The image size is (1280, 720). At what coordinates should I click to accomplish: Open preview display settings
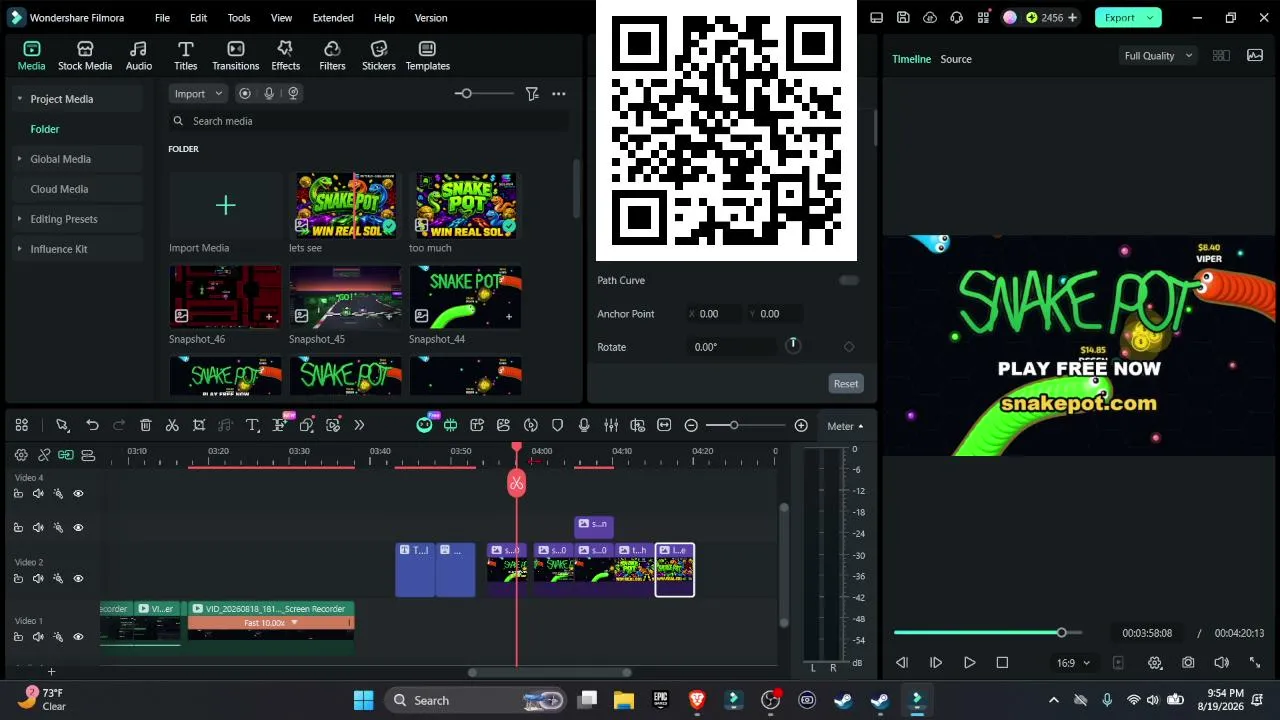tap(1155, 663)
